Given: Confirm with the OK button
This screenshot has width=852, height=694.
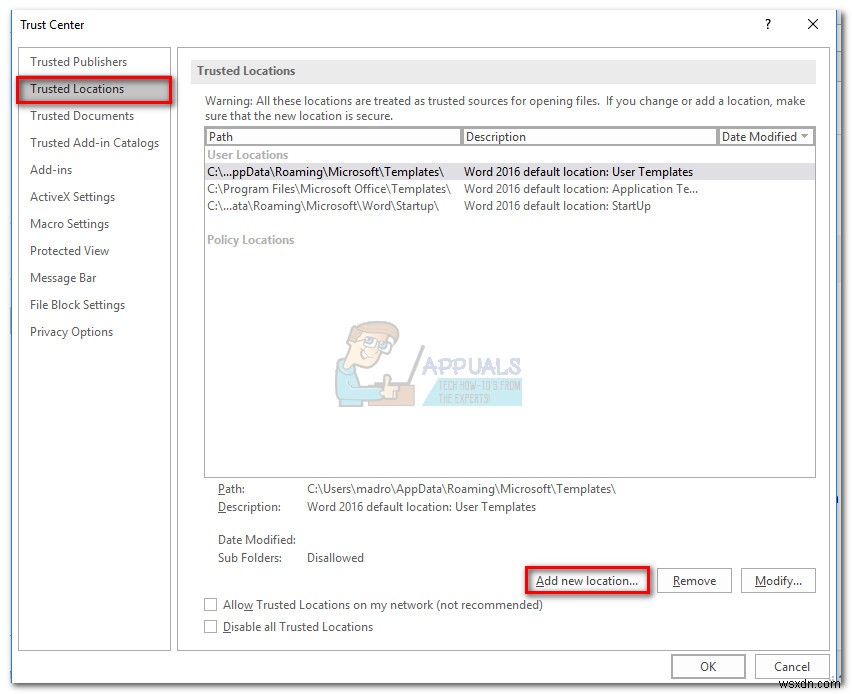Looking at the screenshot, I should [707, 666].
